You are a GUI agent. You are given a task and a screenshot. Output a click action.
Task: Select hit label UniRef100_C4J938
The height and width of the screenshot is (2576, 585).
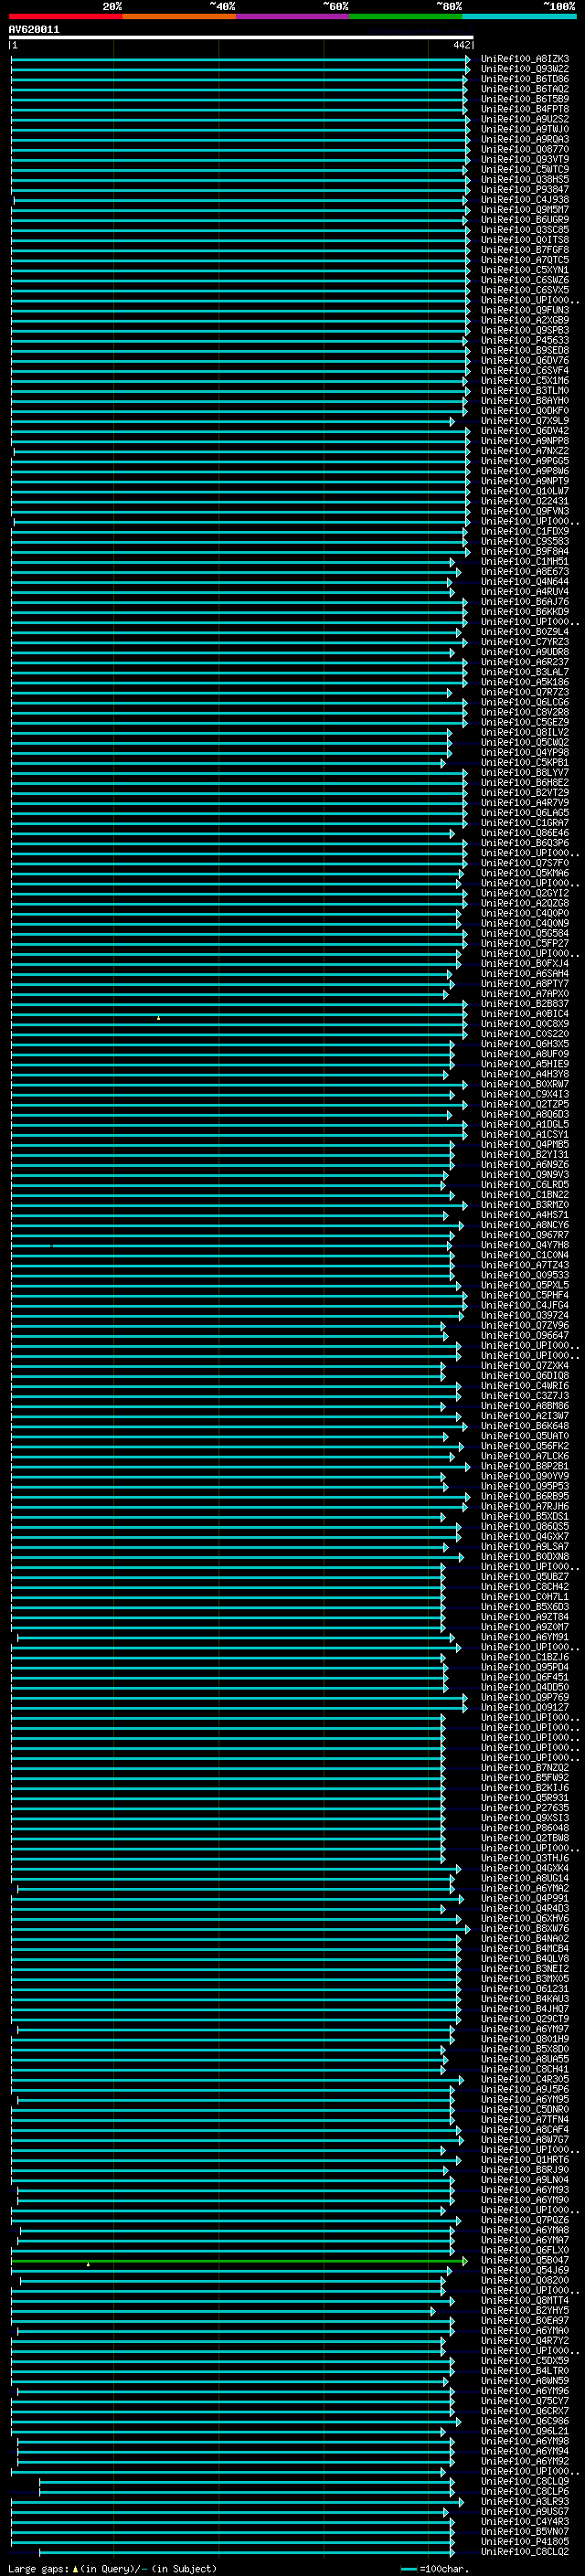pyautogui.click(x=525, y=200)
